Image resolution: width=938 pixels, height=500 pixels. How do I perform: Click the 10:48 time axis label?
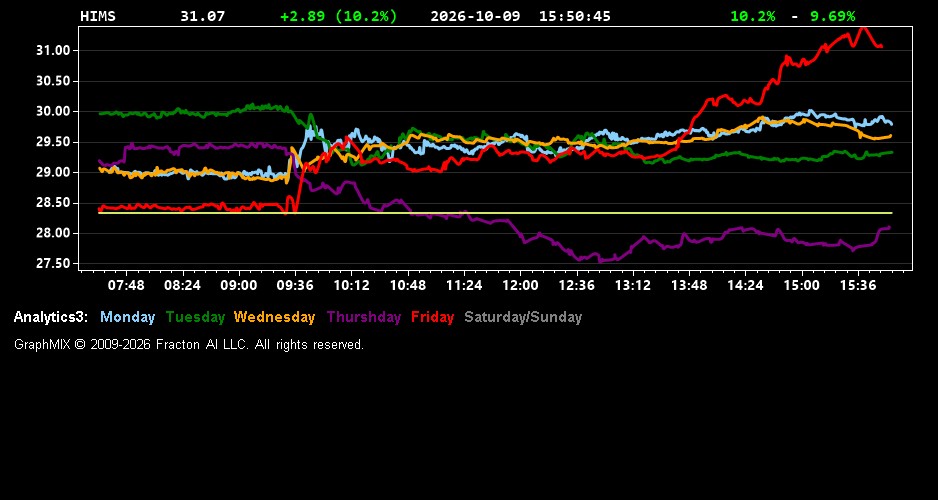click(x=407, y=285)
